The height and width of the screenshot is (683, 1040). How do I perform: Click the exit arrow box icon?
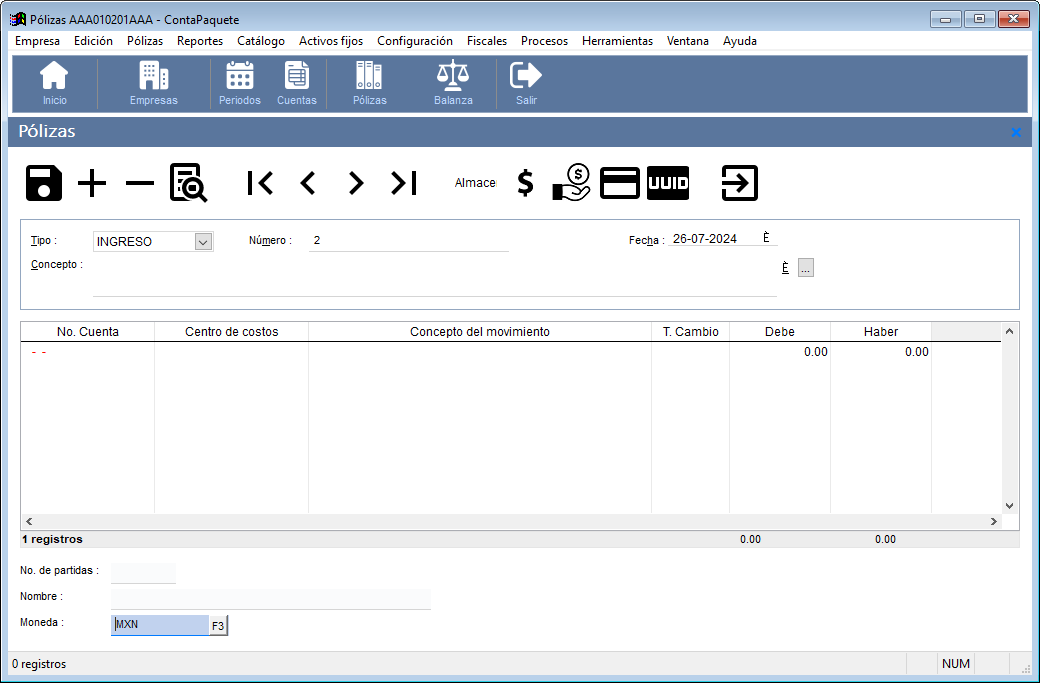pos(740,183)
